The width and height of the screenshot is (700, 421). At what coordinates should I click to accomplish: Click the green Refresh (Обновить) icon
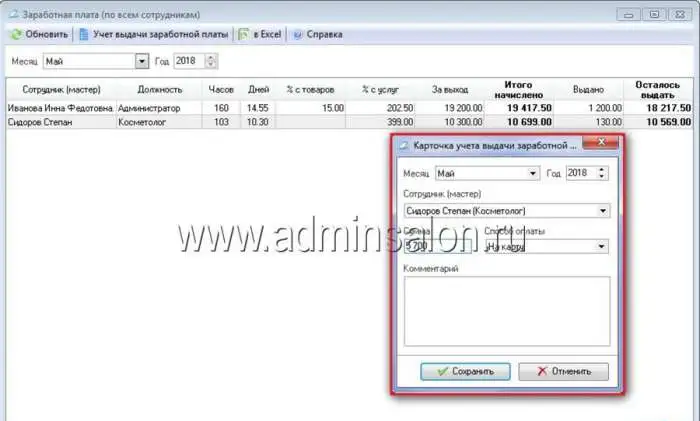pos(17,34)
